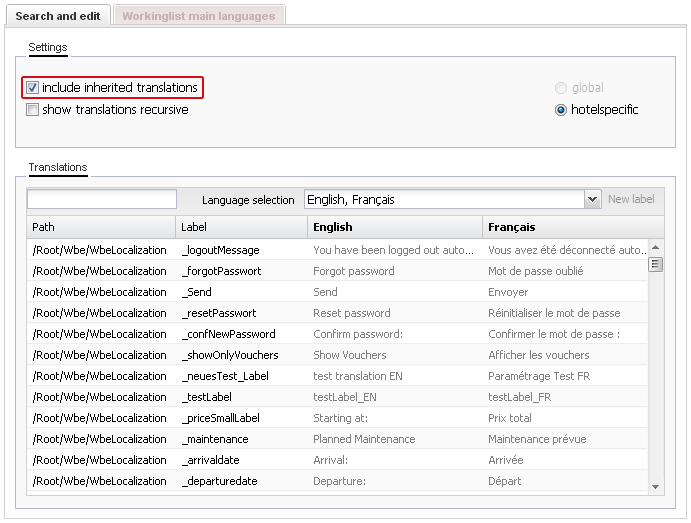Select the Forgot password English translation
The width and height of the screenshot is (691, 523).
coord(354,271)
